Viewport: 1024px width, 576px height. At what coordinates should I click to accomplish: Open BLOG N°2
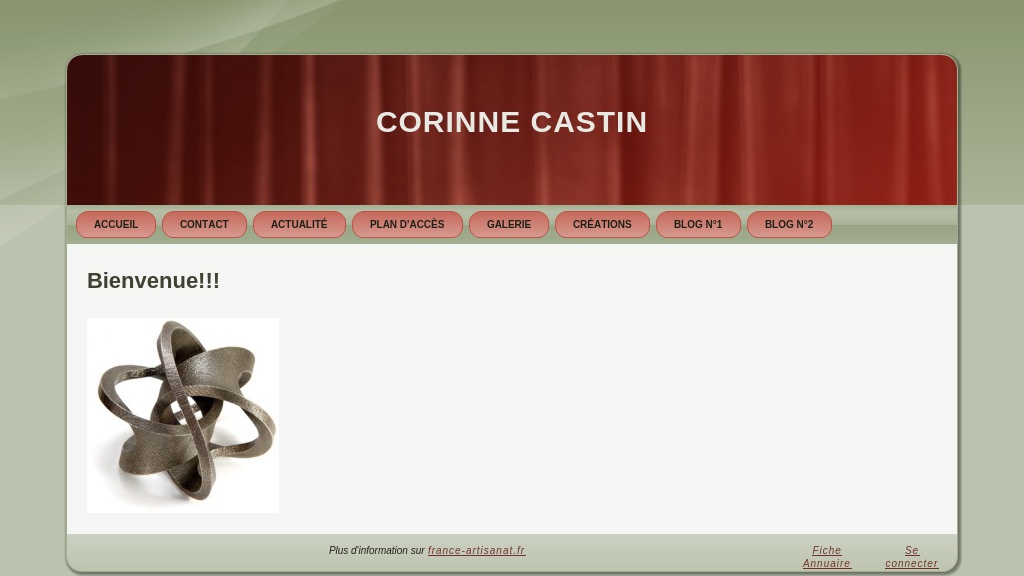tap(789, 224)
